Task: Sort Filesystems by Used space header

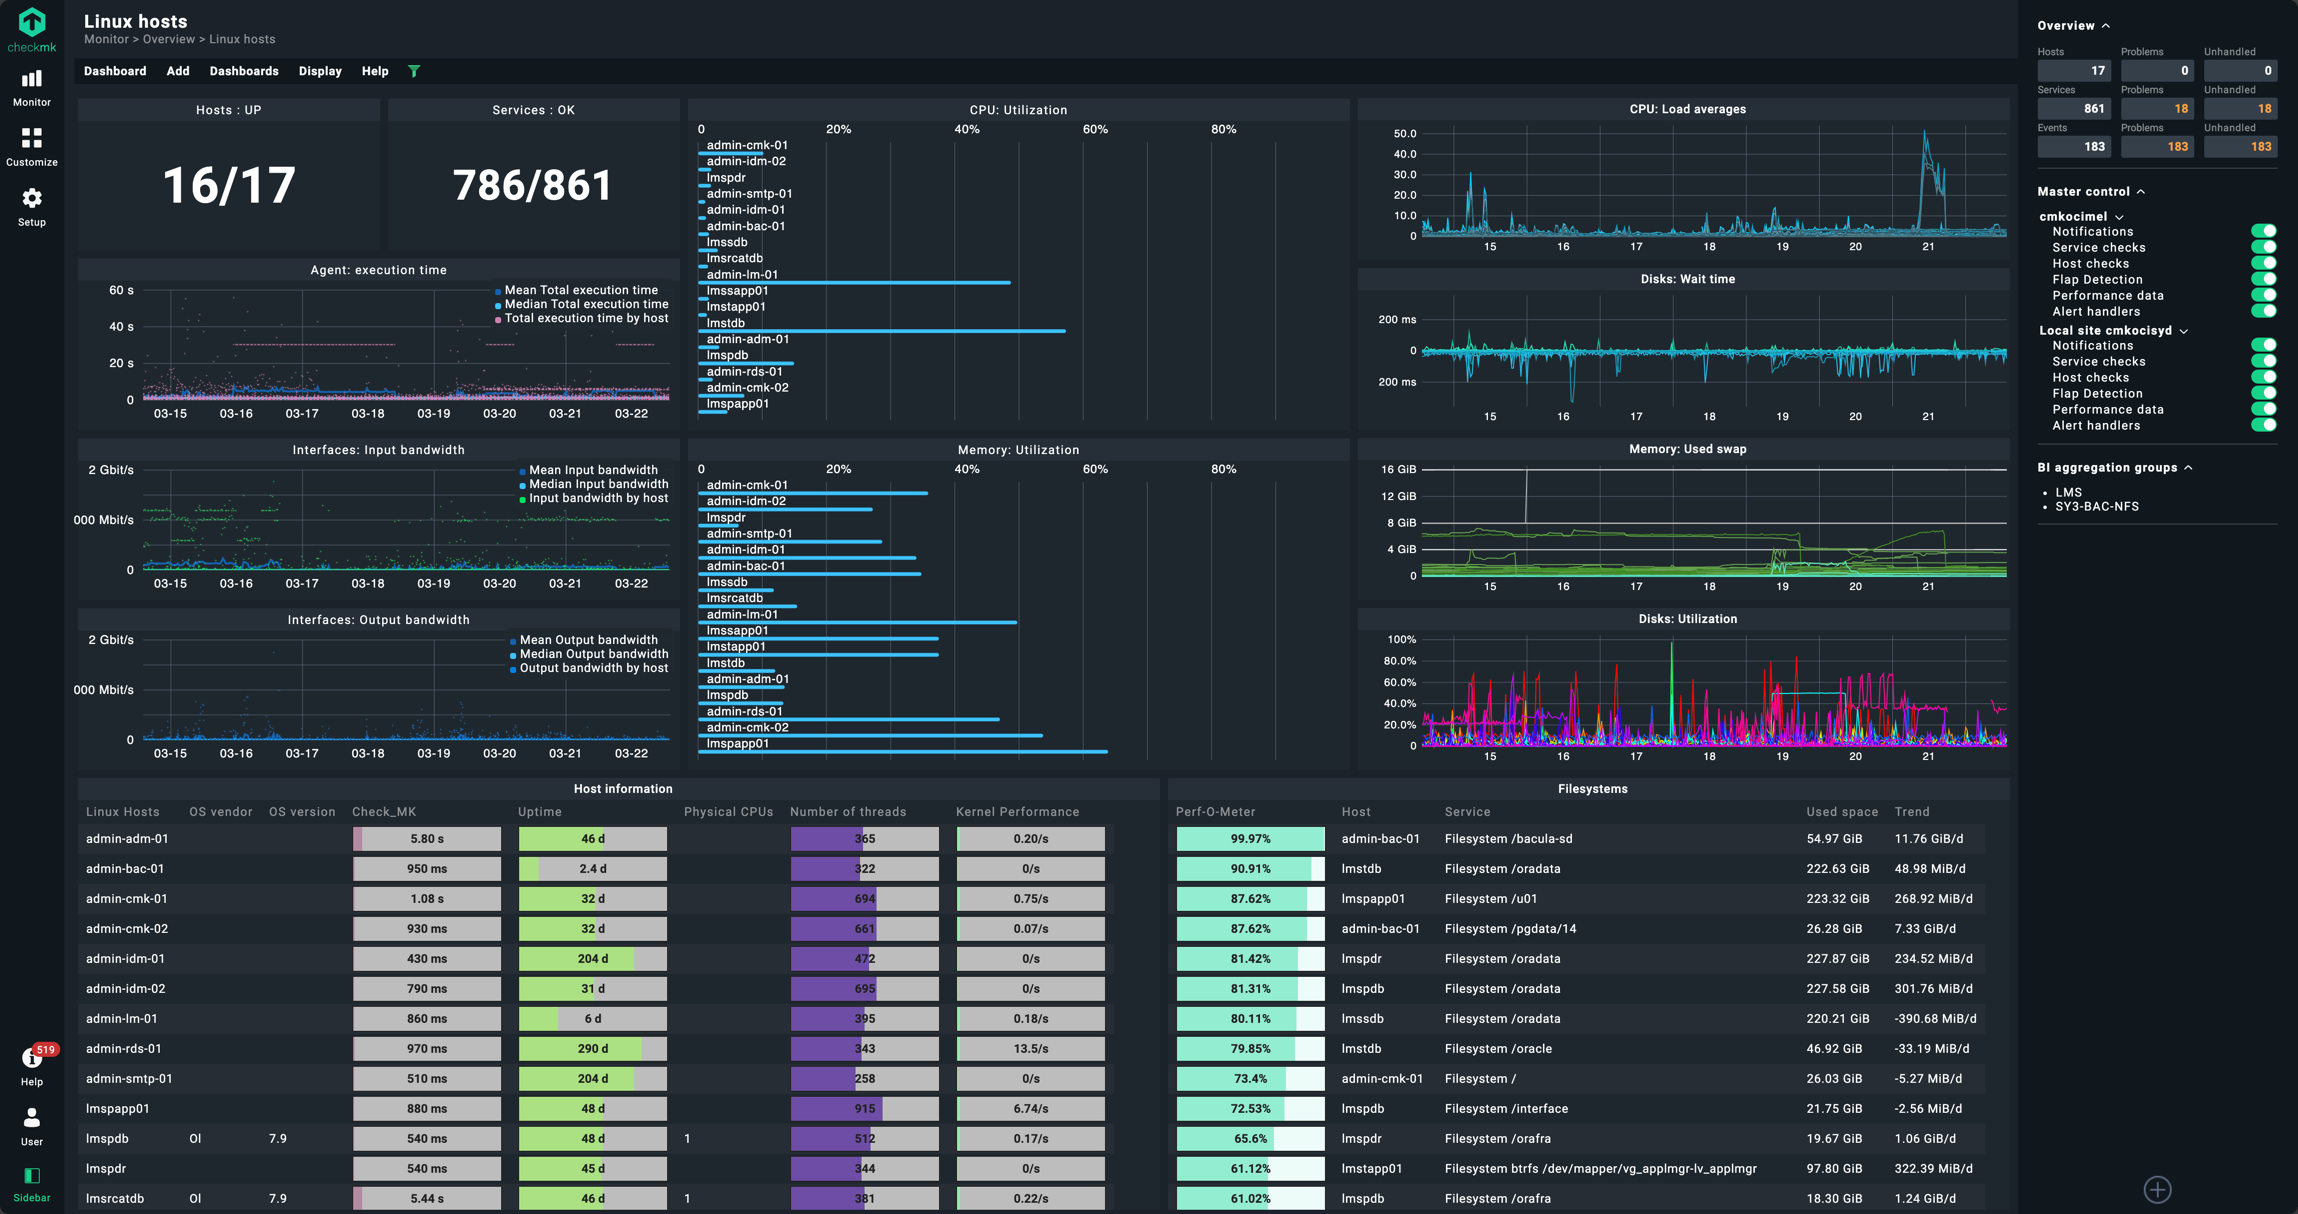Action: click(x=1842, y=812)
